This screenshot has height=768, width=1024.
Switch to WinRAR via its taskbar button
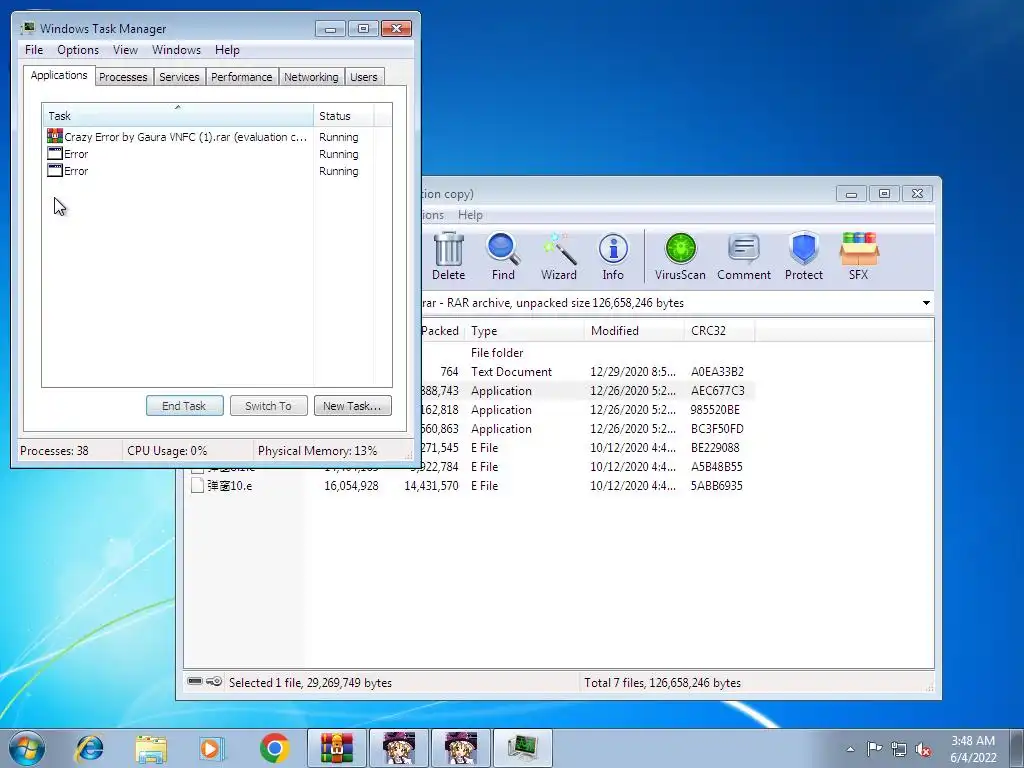pyautogui.click(x=337, y=748)
